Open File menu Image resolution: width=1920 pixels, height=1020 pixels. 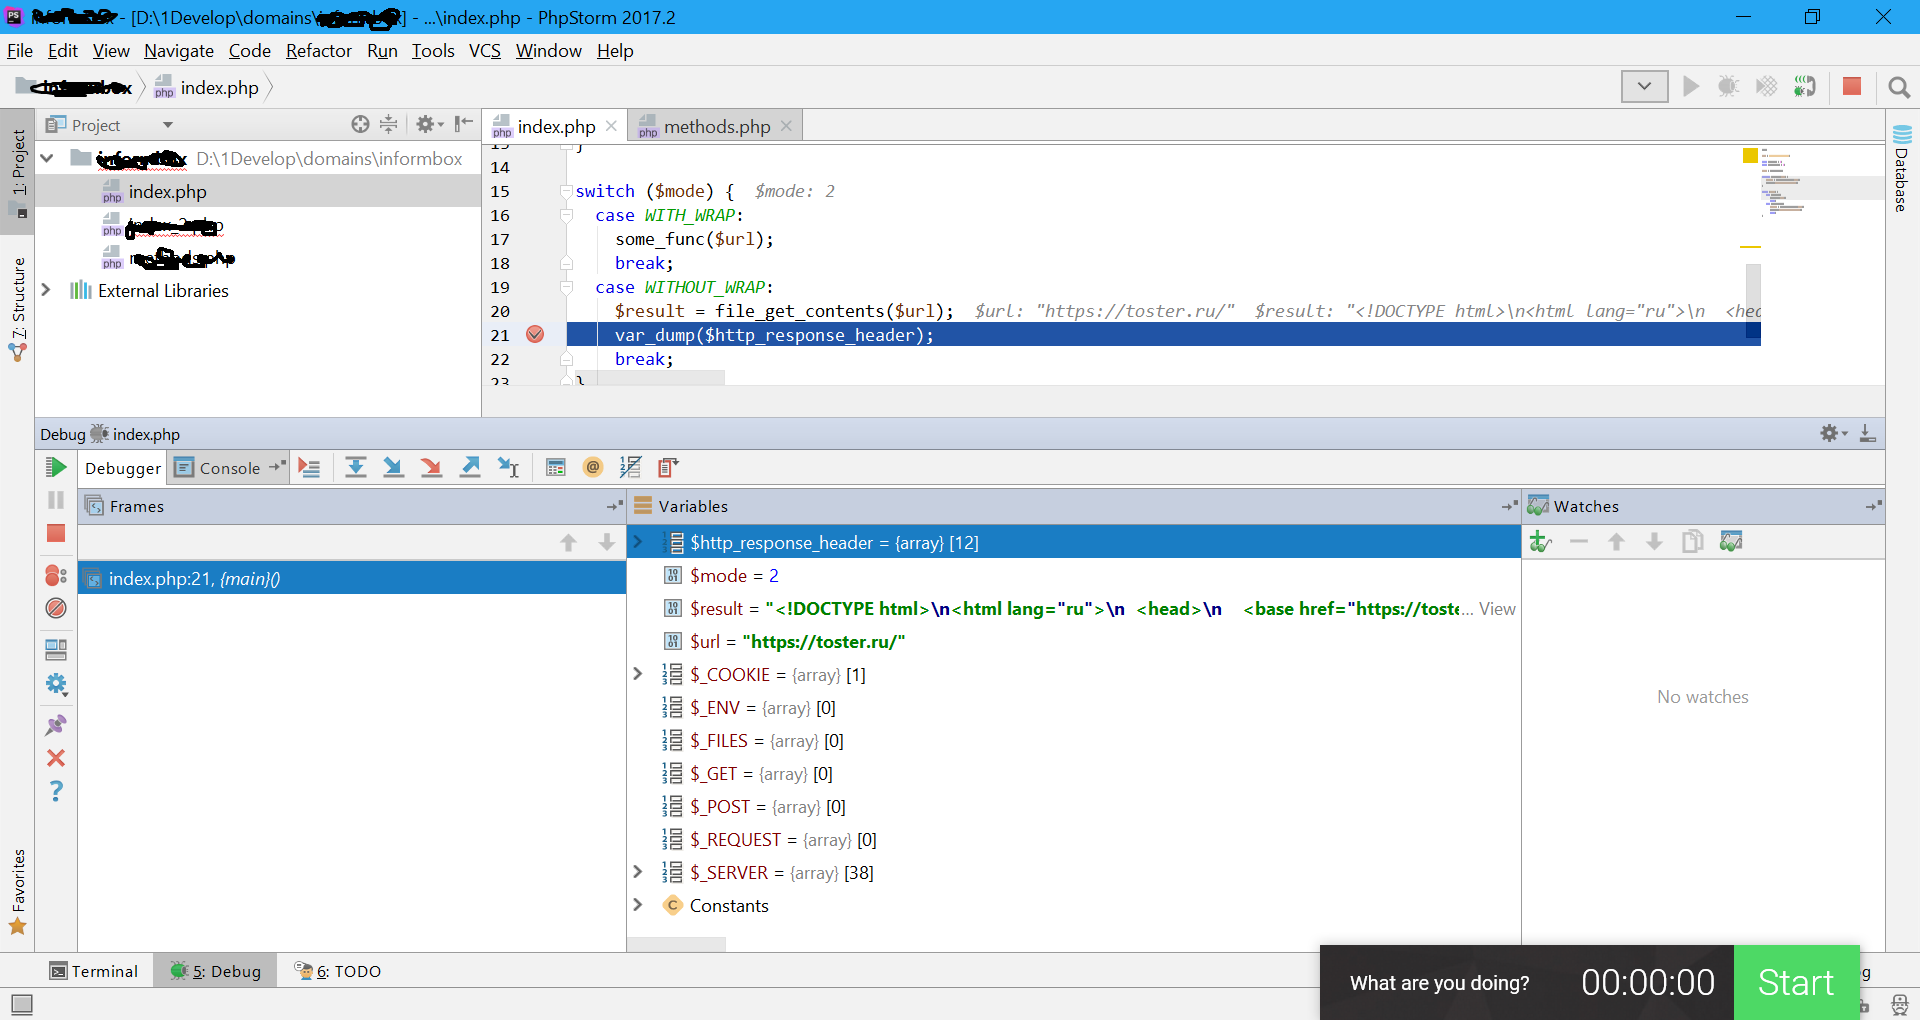coord(20,51)
